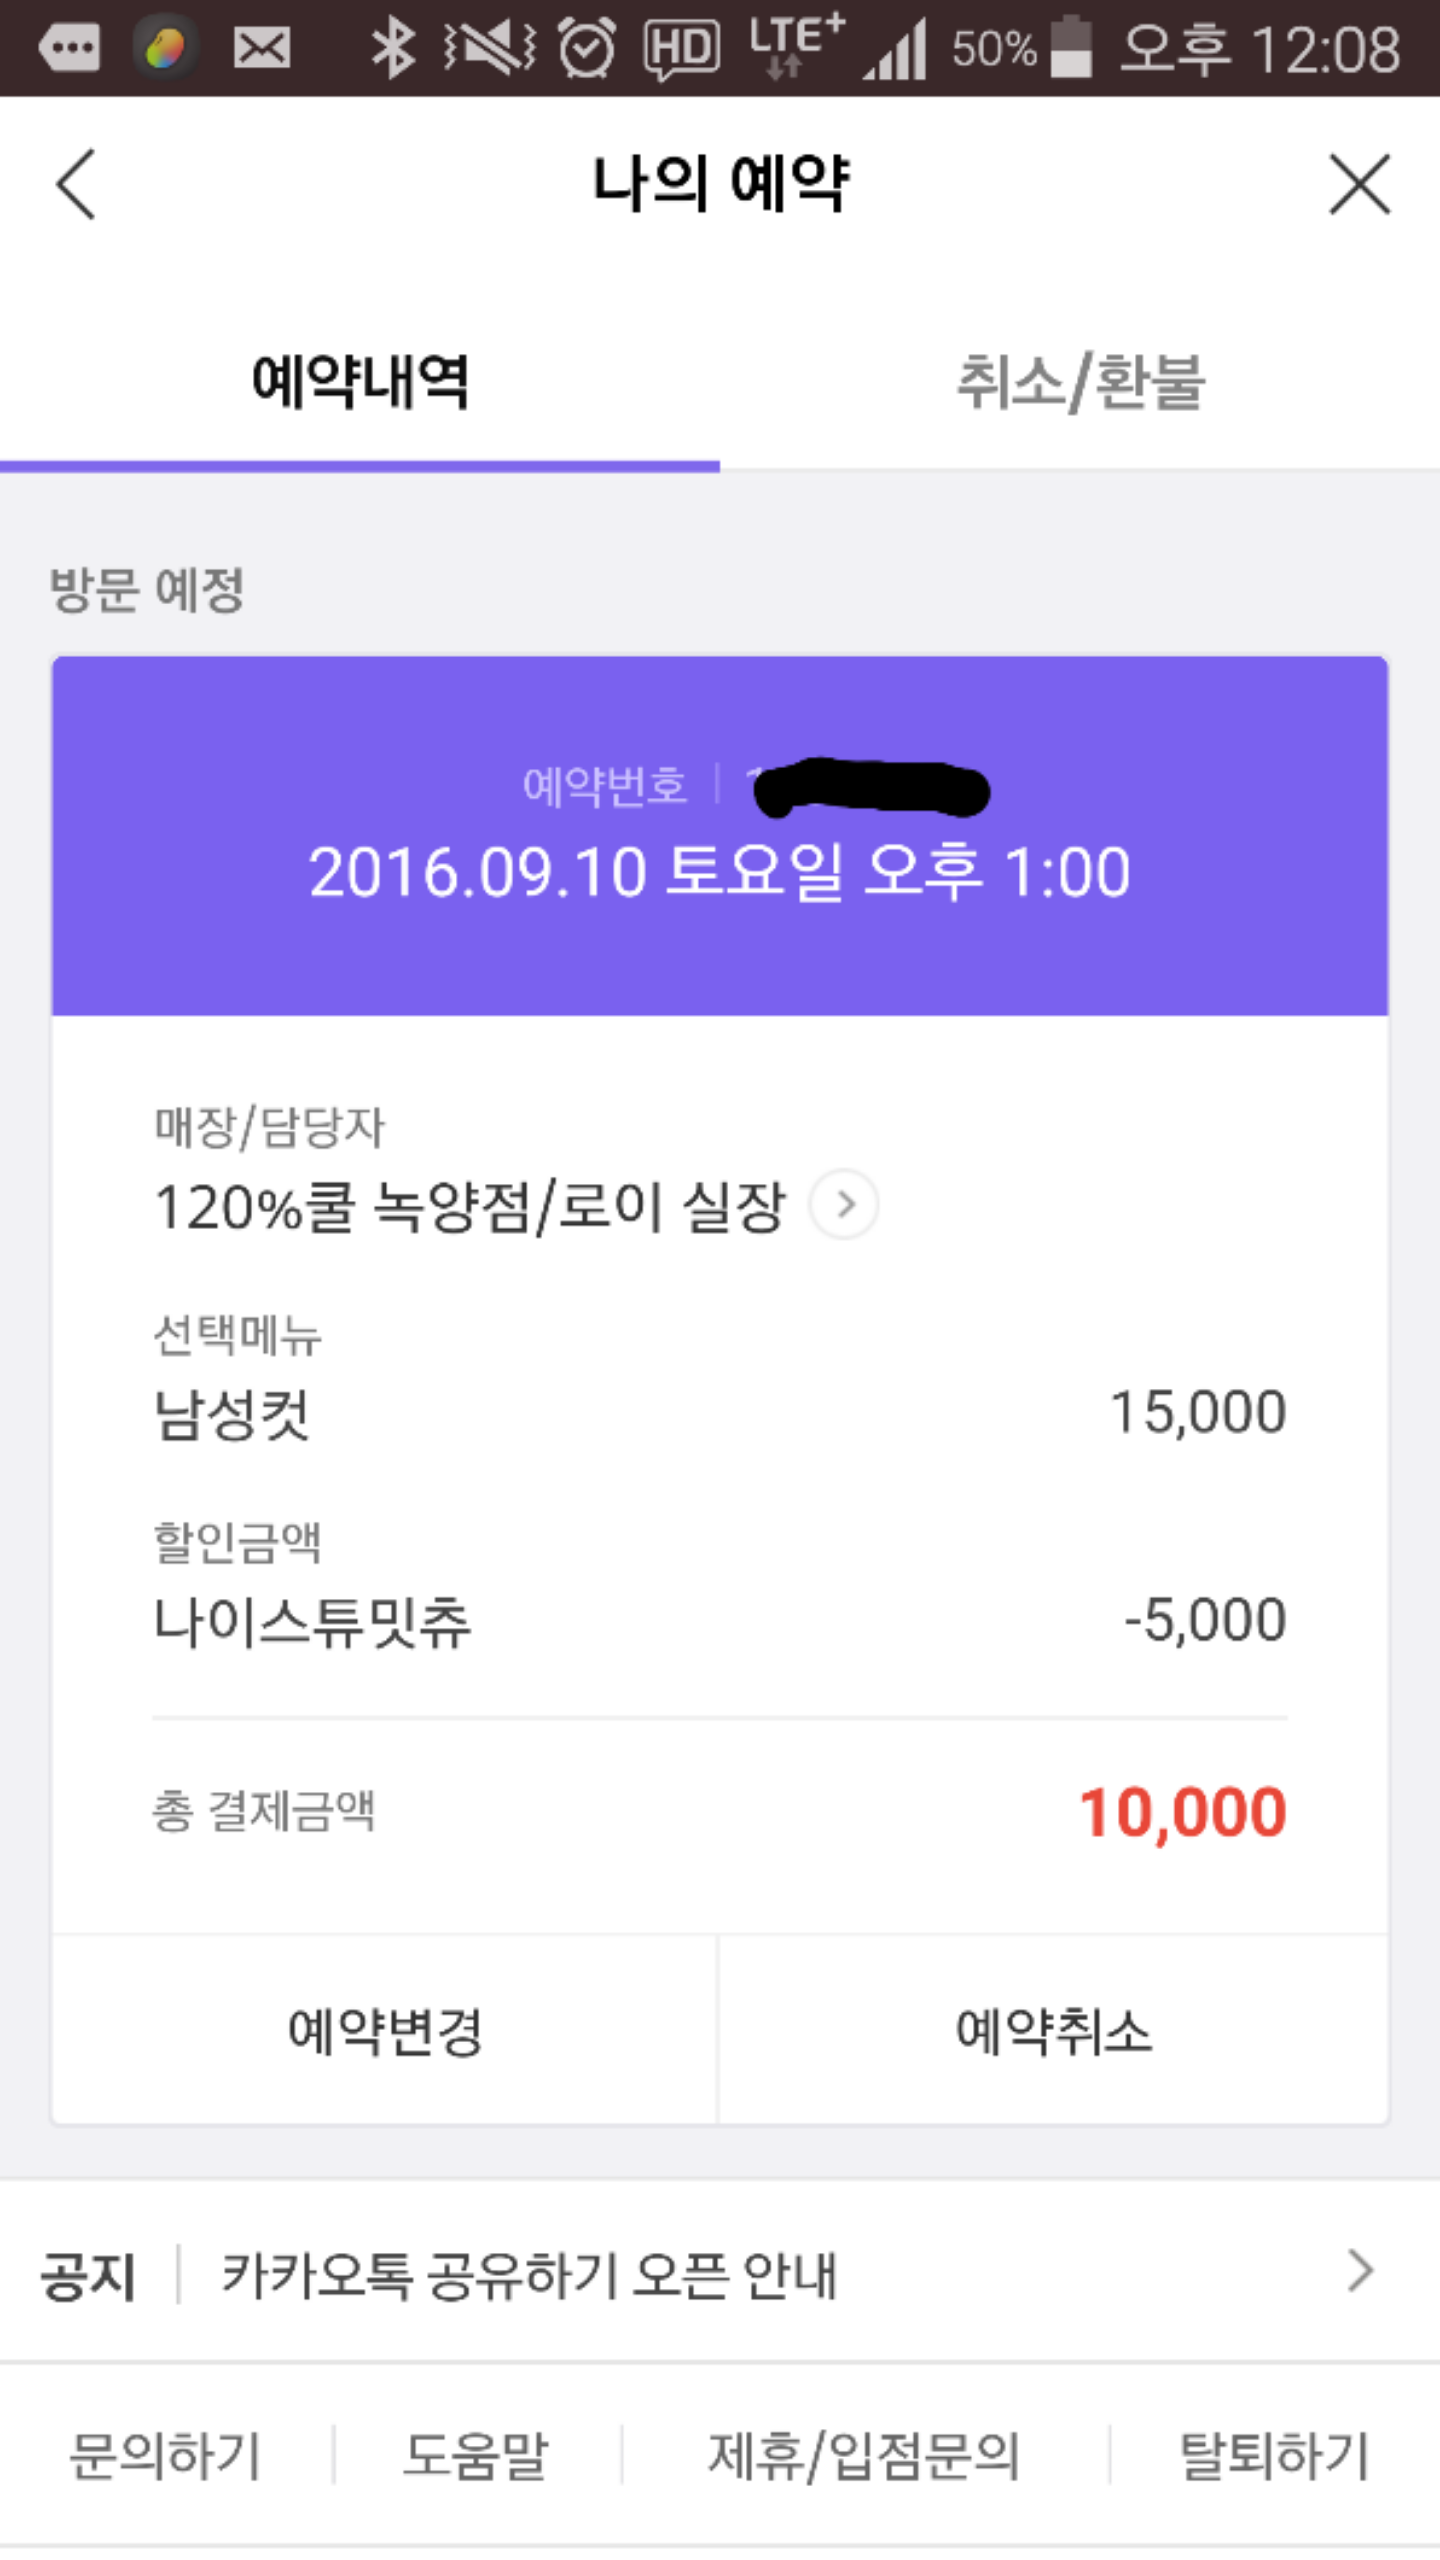
Task: Tap the mail notification icon
Action: pos(261,47)
